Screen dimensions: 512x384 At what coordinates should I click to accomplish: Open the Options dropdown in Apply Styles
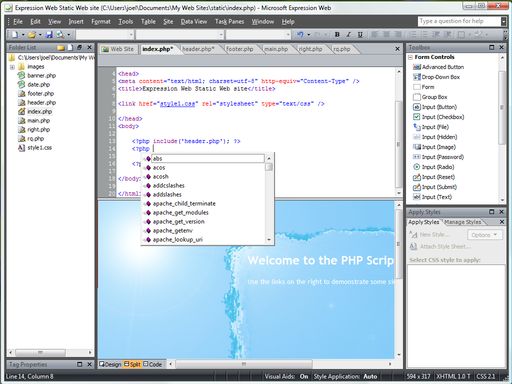click(484, 235)
